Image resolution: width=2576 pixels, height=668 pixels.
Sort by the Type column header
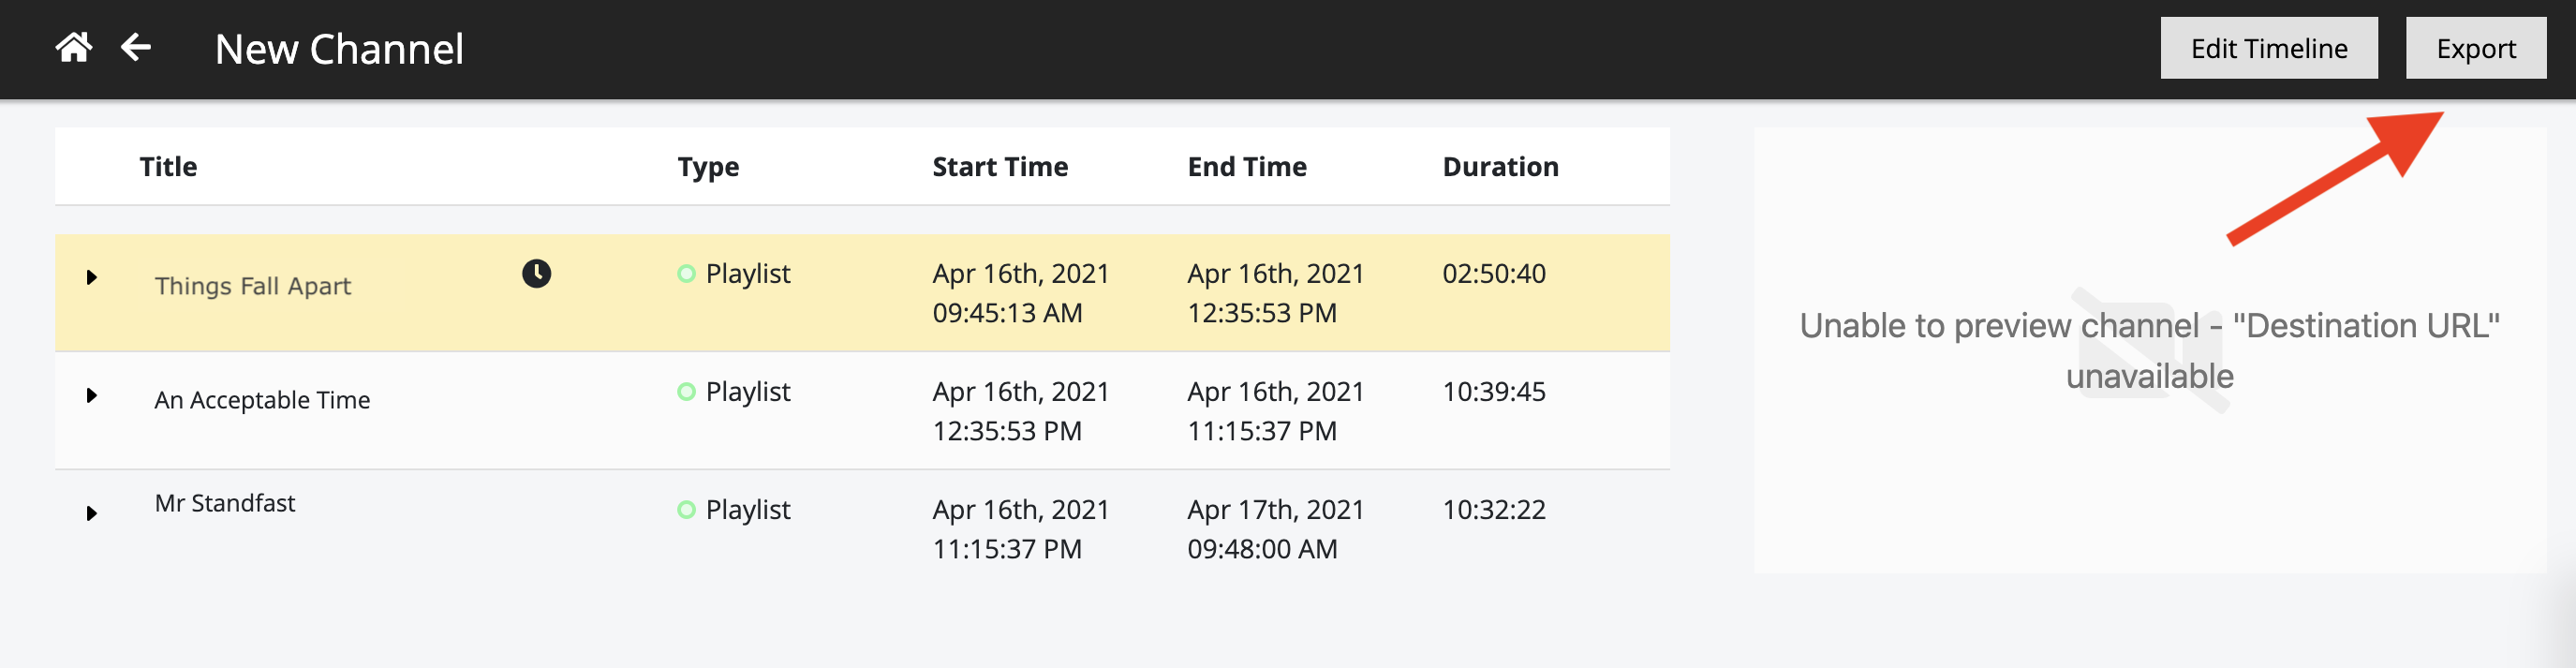pos(708,167)
